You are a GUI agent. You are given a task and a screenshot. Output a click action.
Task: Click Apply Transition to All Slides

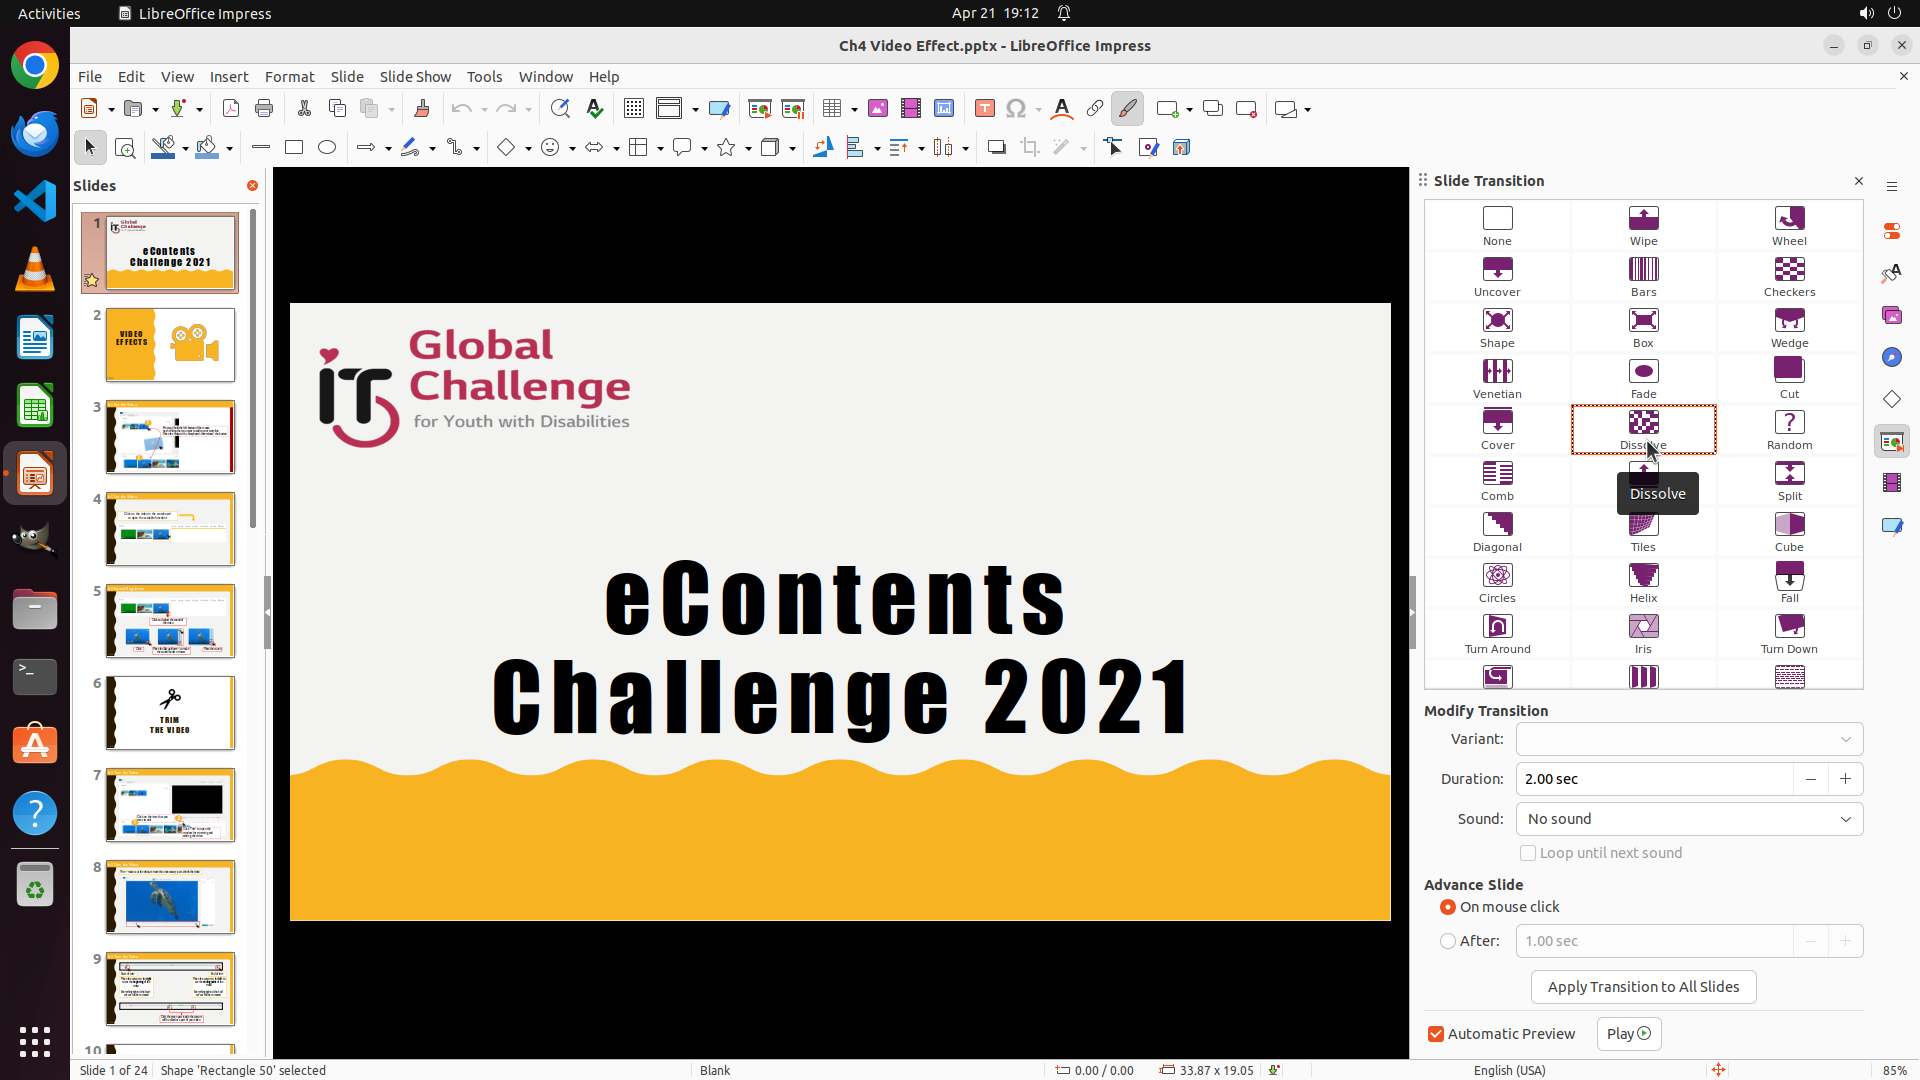pyautogui.click(x=1643, y=987)
